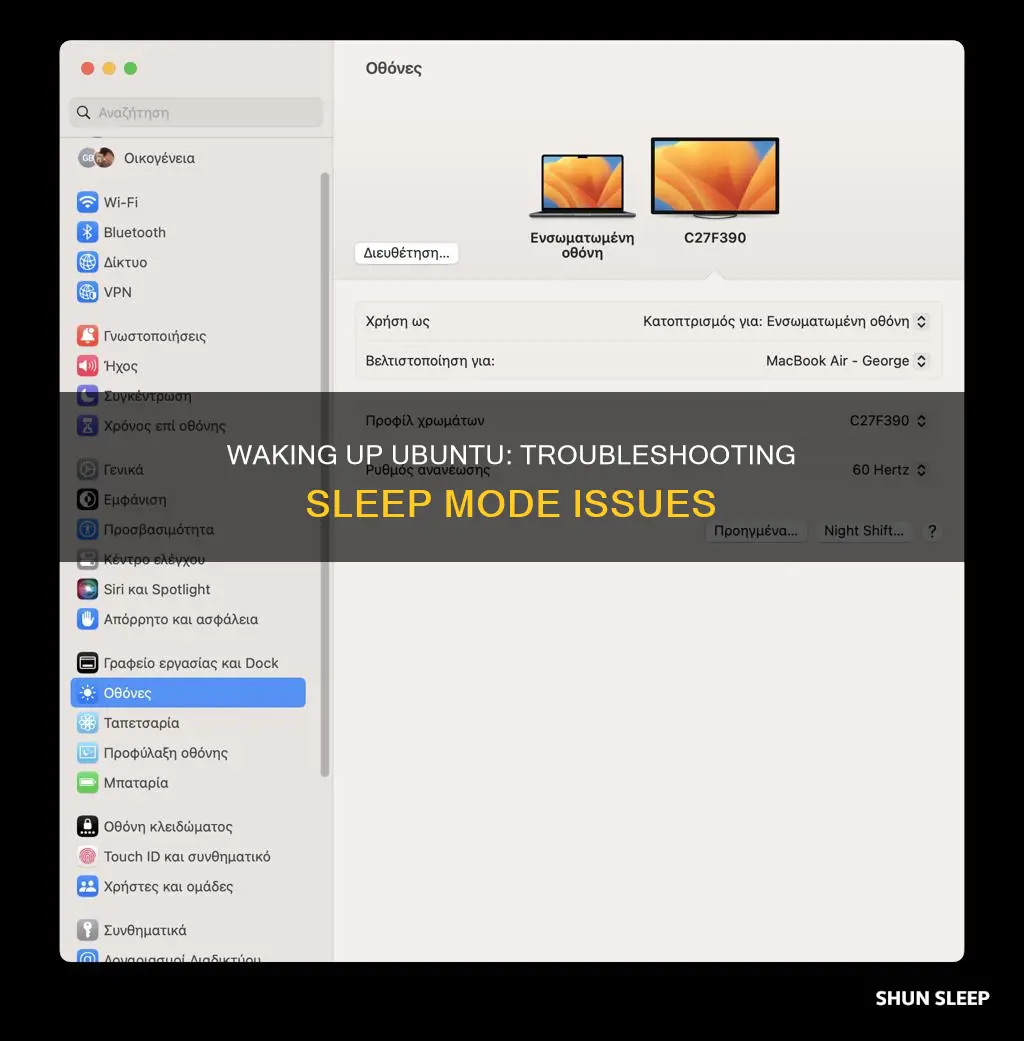This screenshot has width=1024, height=1041.
Task: Select Ταπετσαρία in the sidebar
Action: [141, 722]
